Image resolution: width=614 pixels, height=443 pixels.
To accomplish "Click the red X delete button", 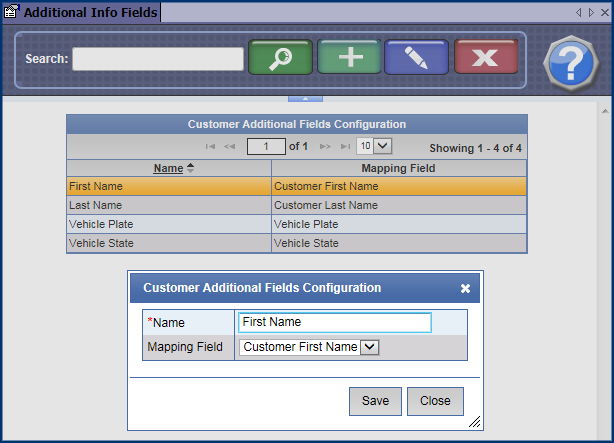I will [x=485, y=58].
